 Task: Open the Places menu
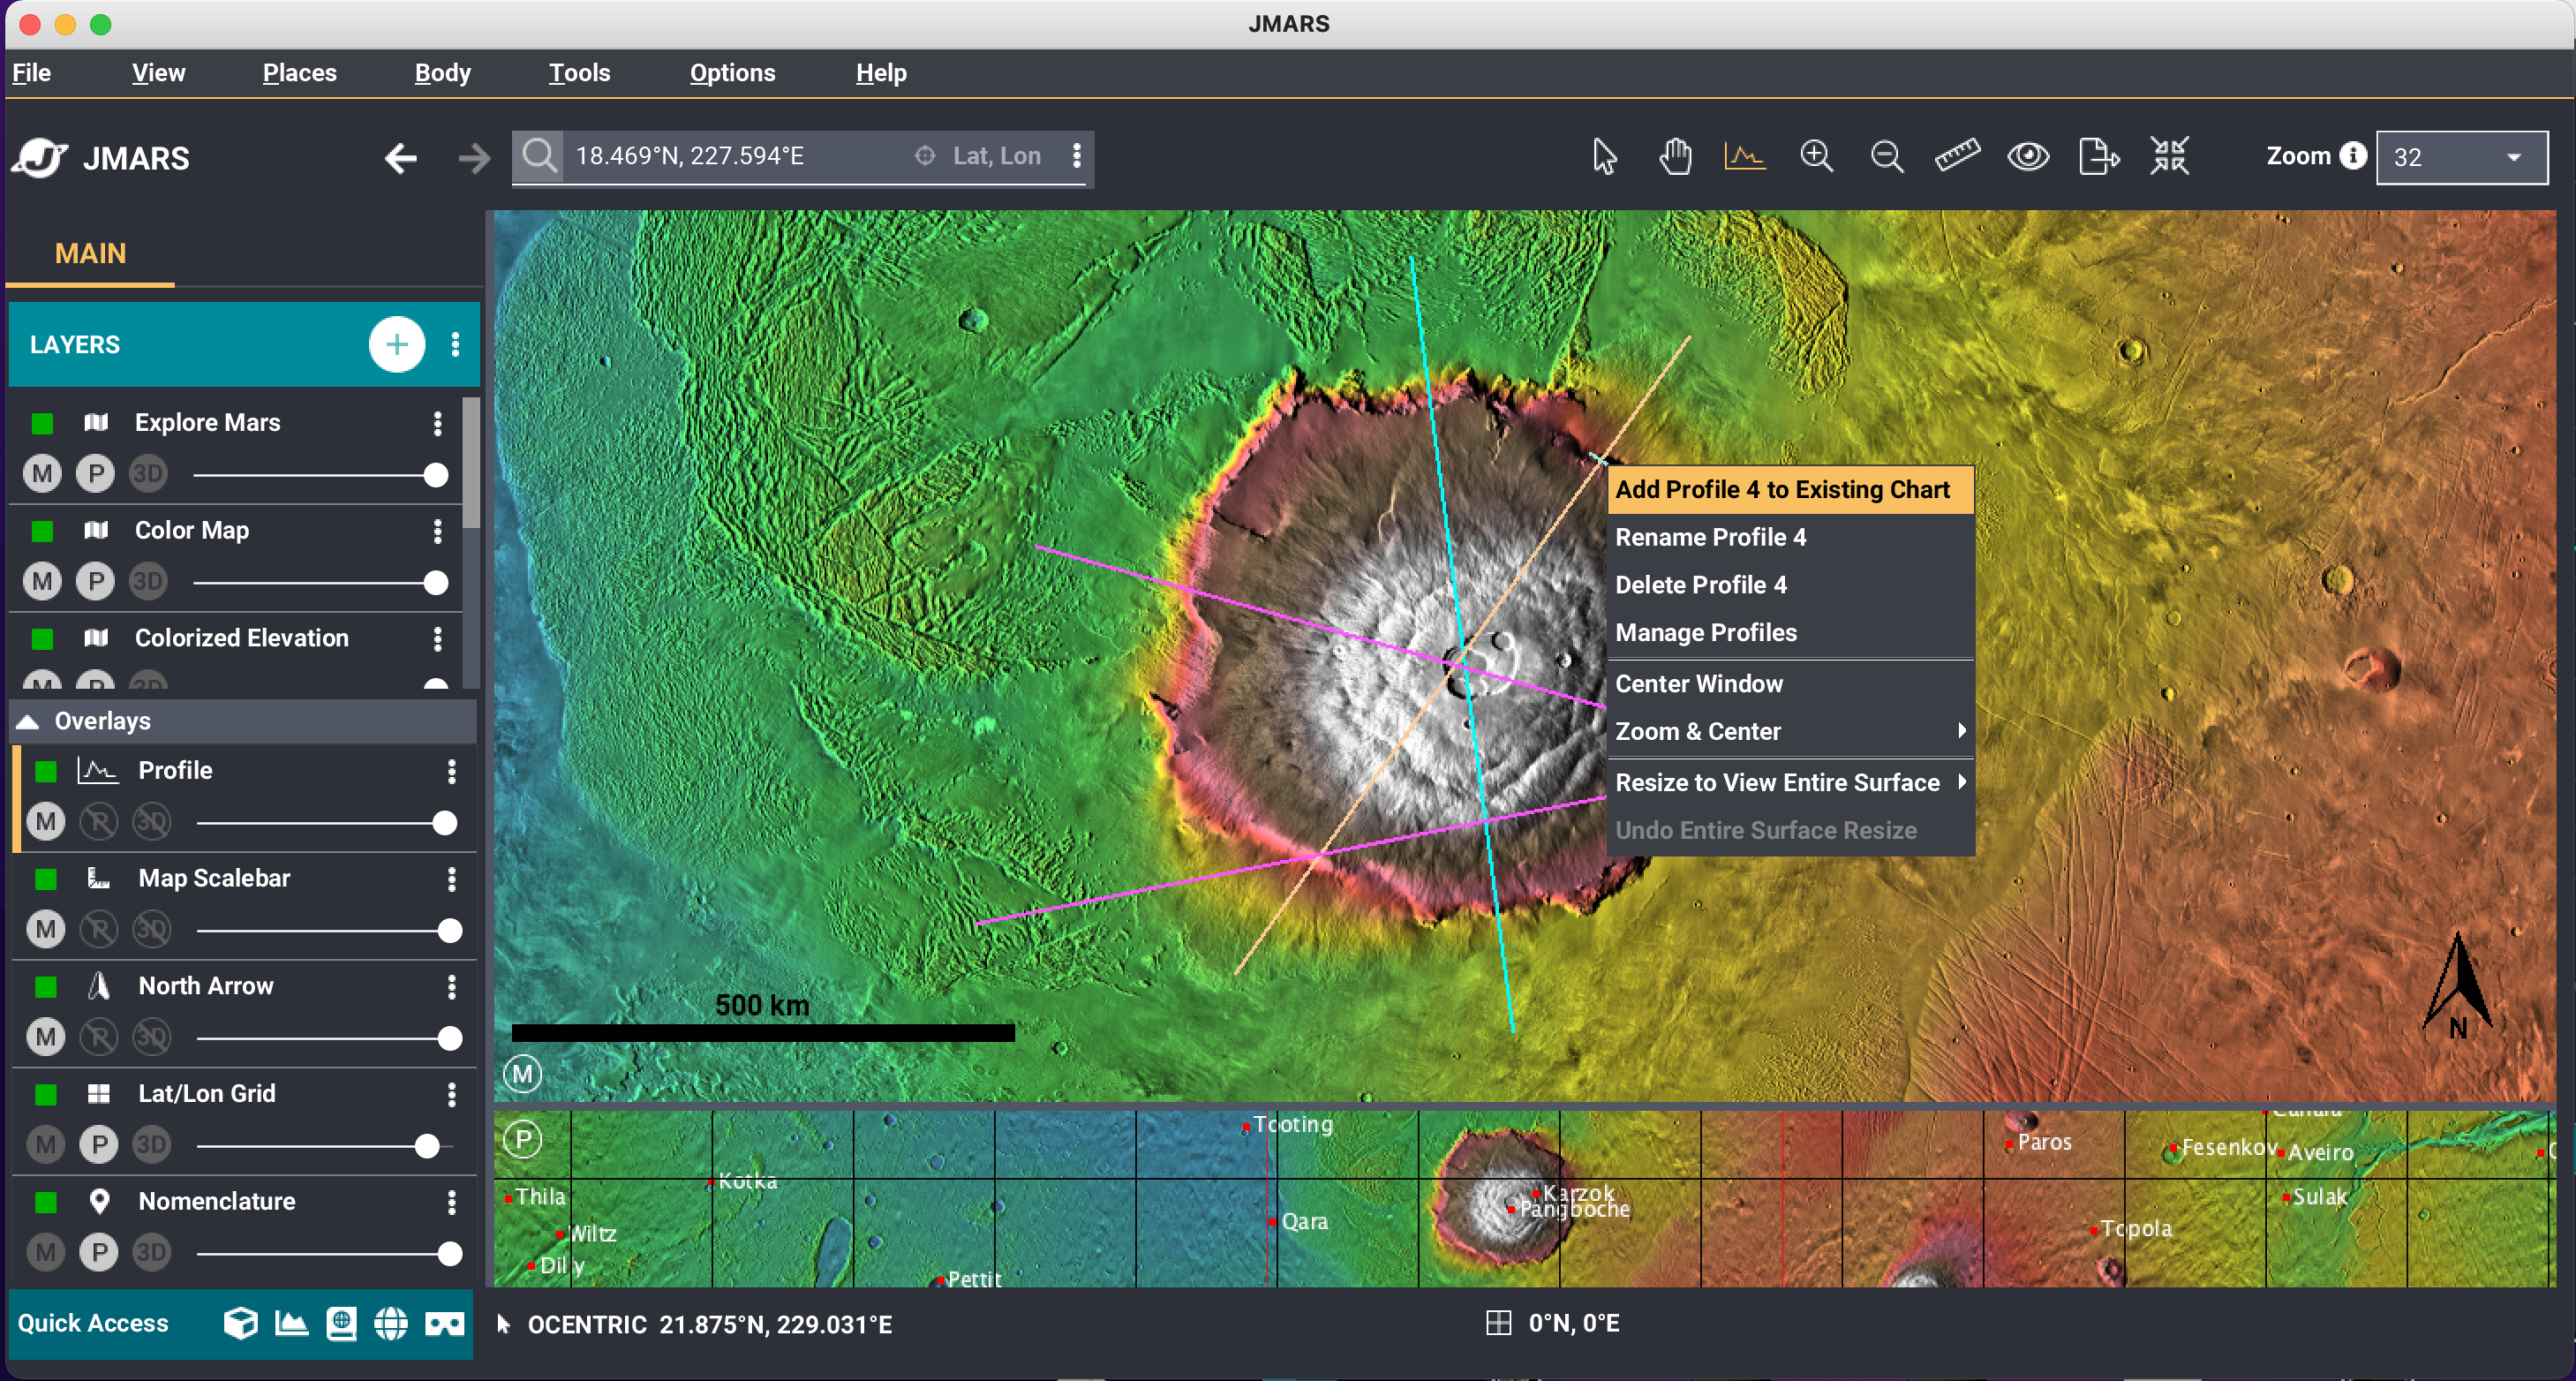tap(299, 73)
